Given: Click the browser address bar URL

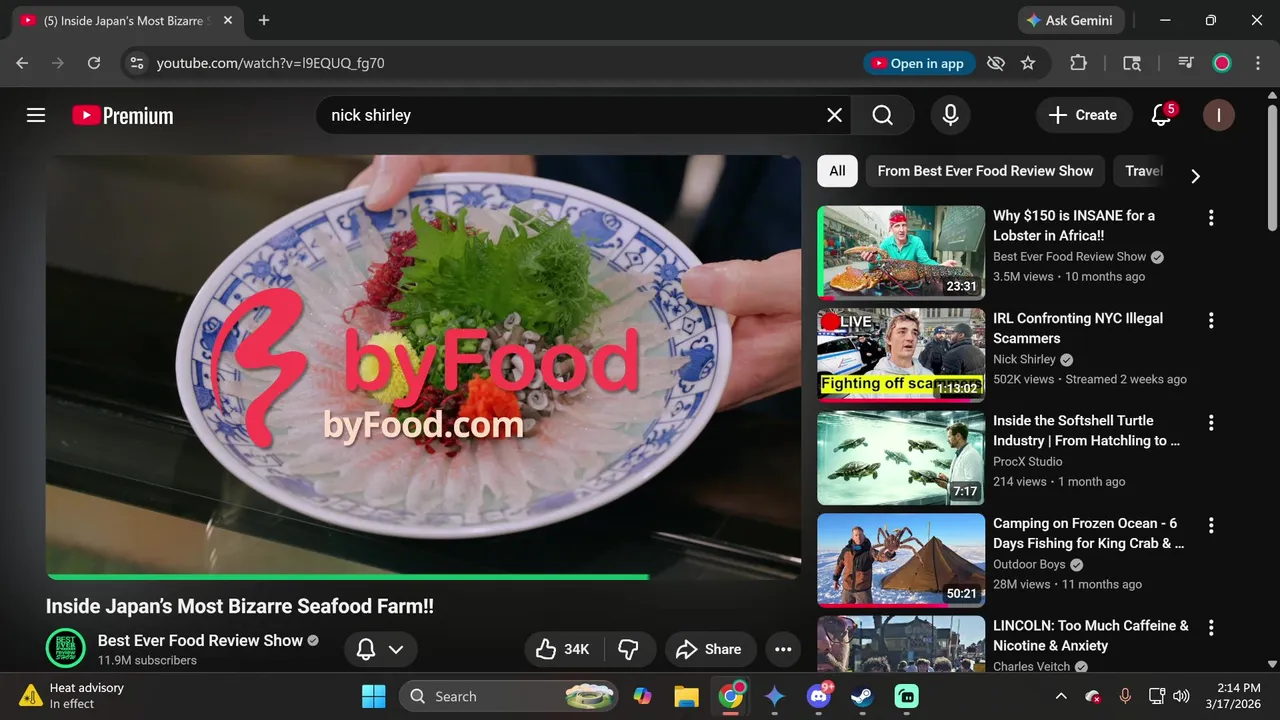Looking at the screenshot, I should coord(270,63).
